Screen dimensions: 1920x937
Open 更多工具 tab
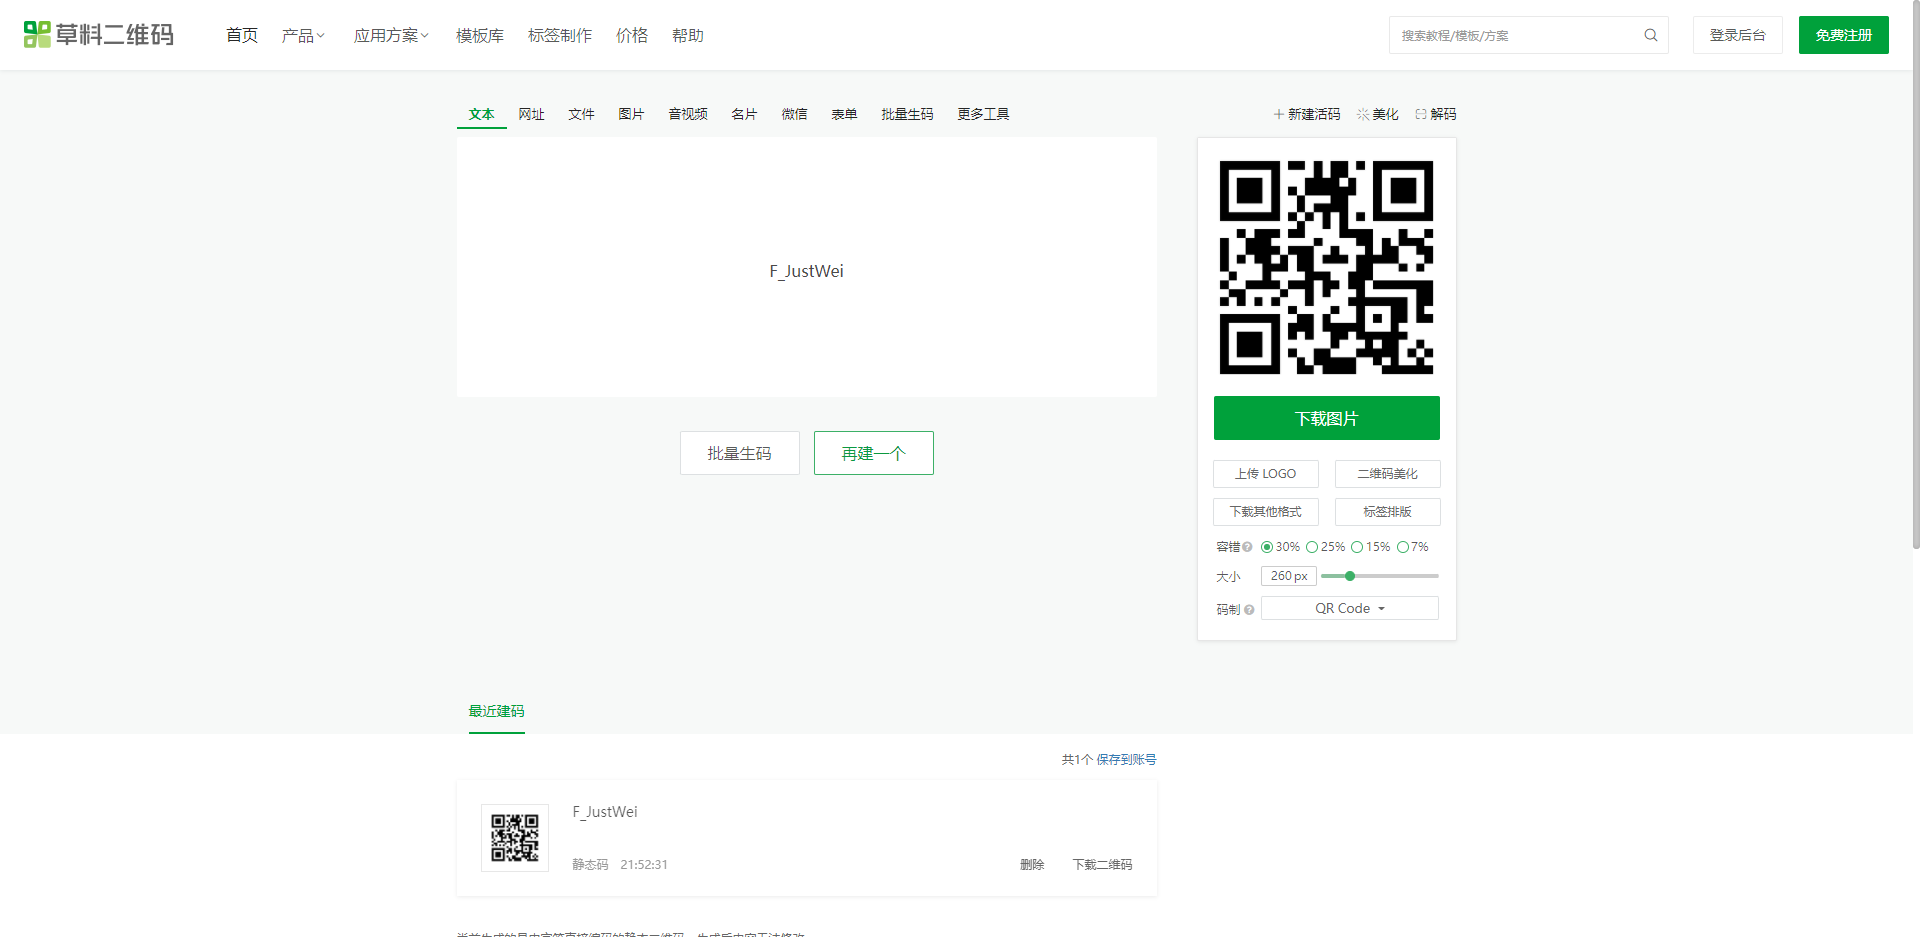(x=983, y=114)
